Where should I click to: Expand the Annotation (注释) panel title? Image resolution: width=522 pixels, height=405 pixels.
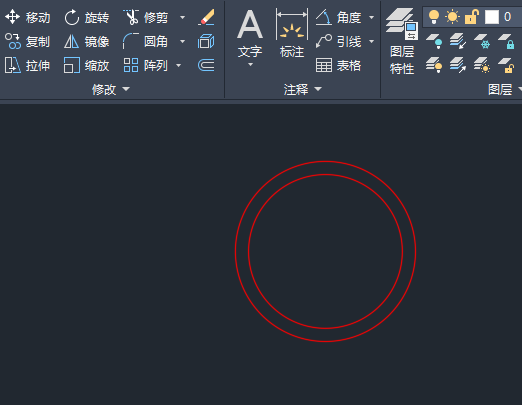[303, 89]
